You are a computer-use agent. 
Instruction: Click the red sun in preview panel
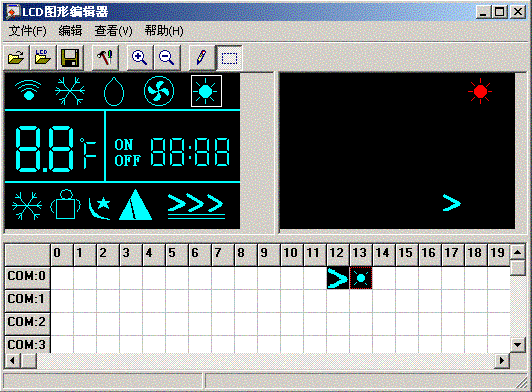[x=480, y=91]
